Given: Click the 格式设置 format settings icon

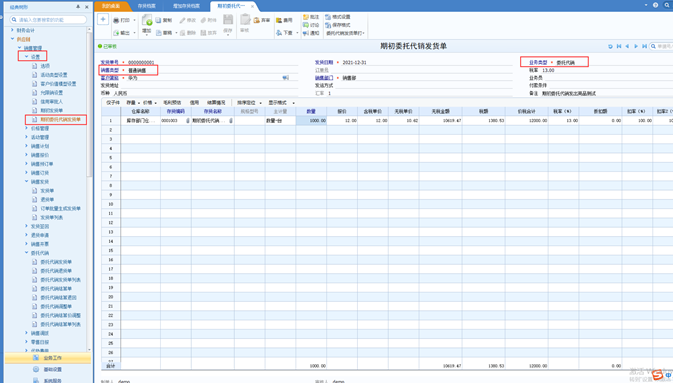Looking at the screenshot, I should tap(328, 17).
